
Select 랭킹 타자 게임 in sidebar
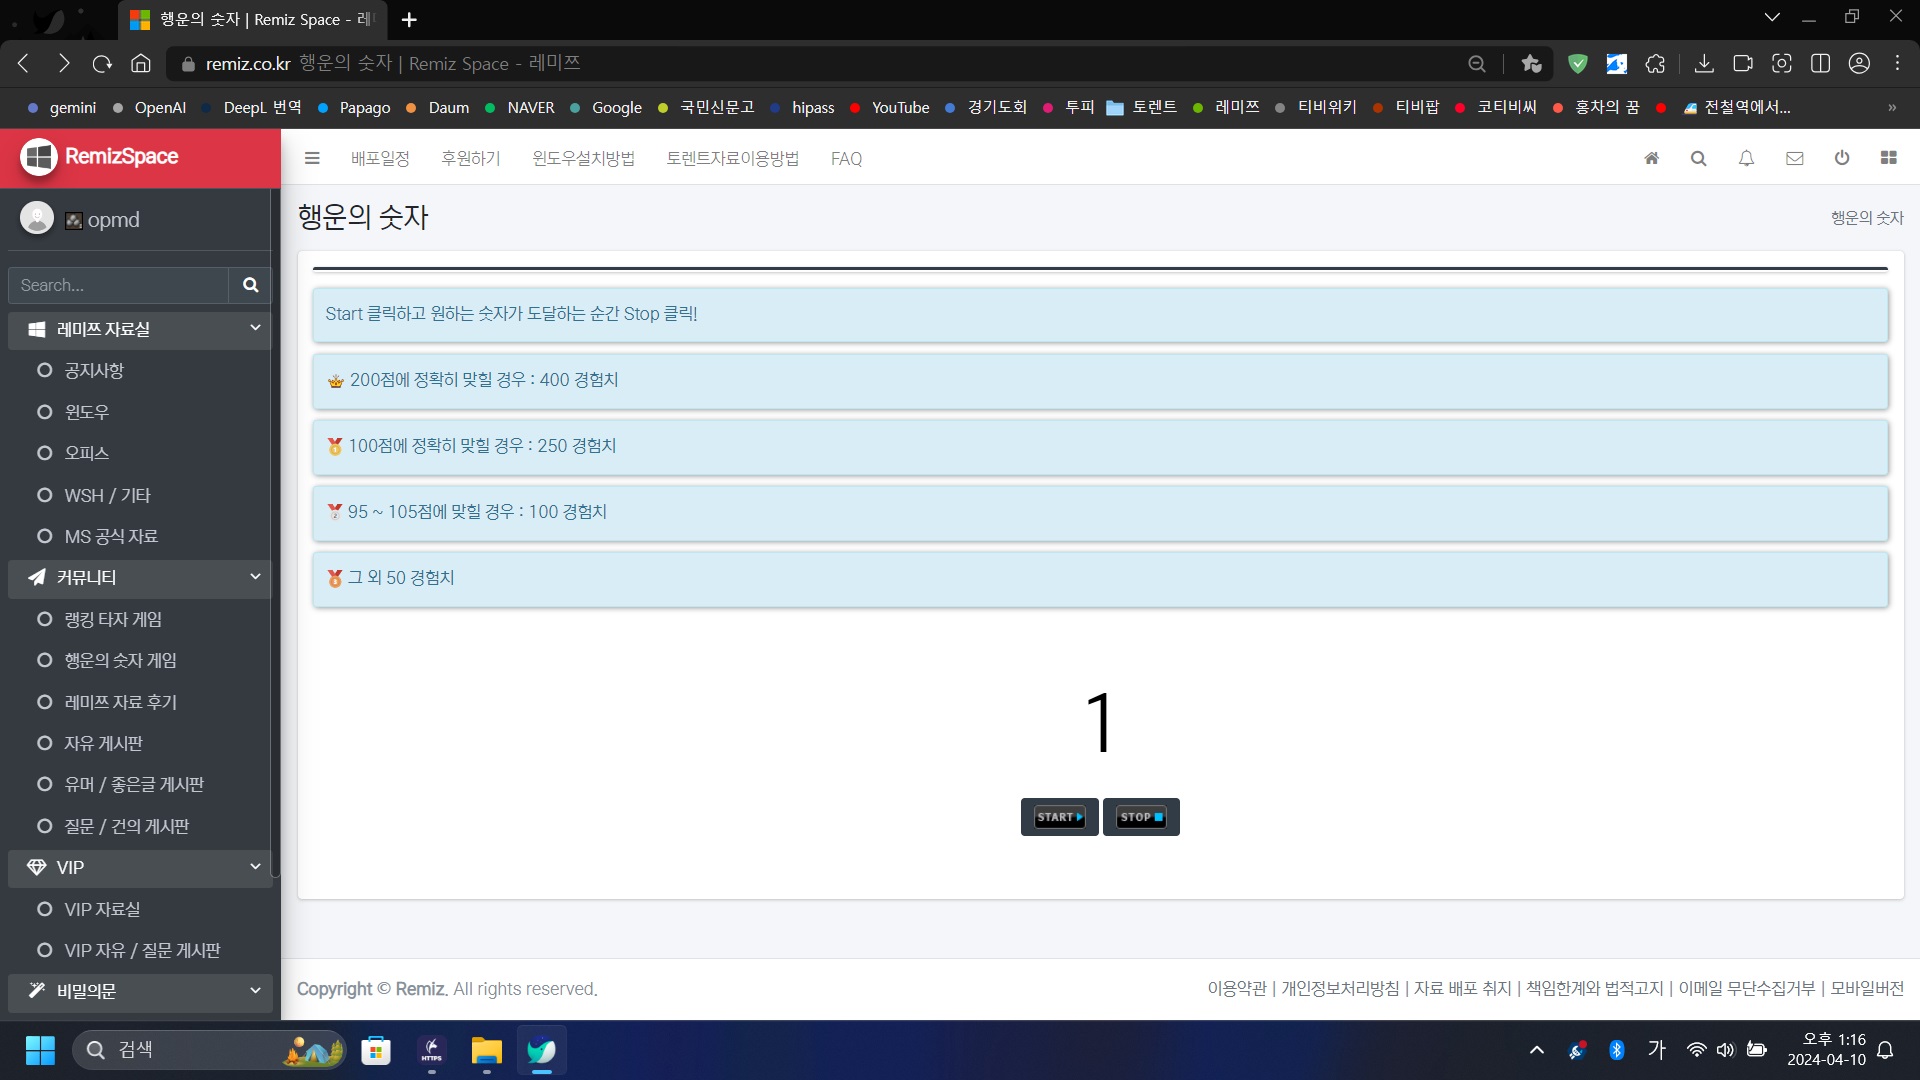[x=113, y=619]
